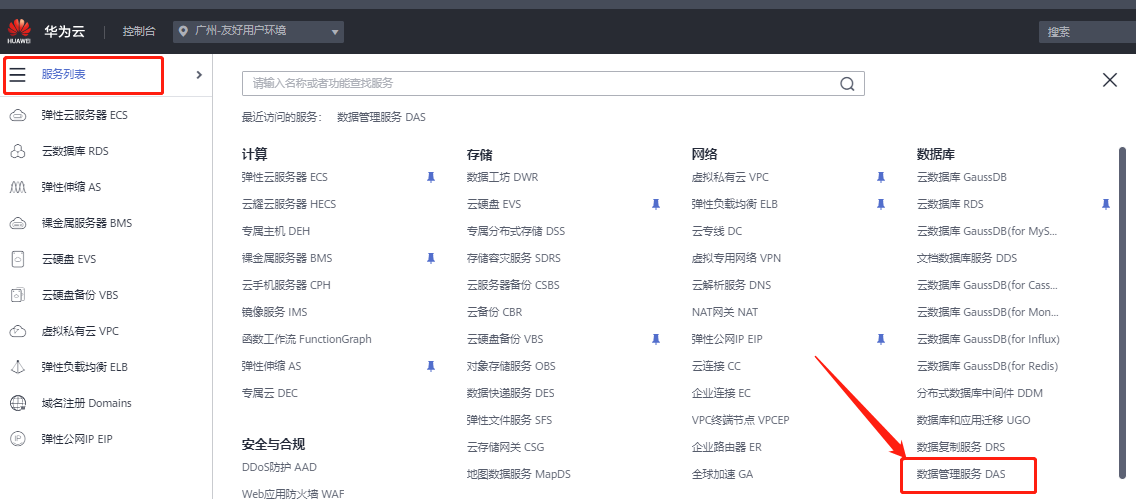Click the location pin icon in region selector
The height and width of the screenshot is (499, 1136).
click(183, 31)
